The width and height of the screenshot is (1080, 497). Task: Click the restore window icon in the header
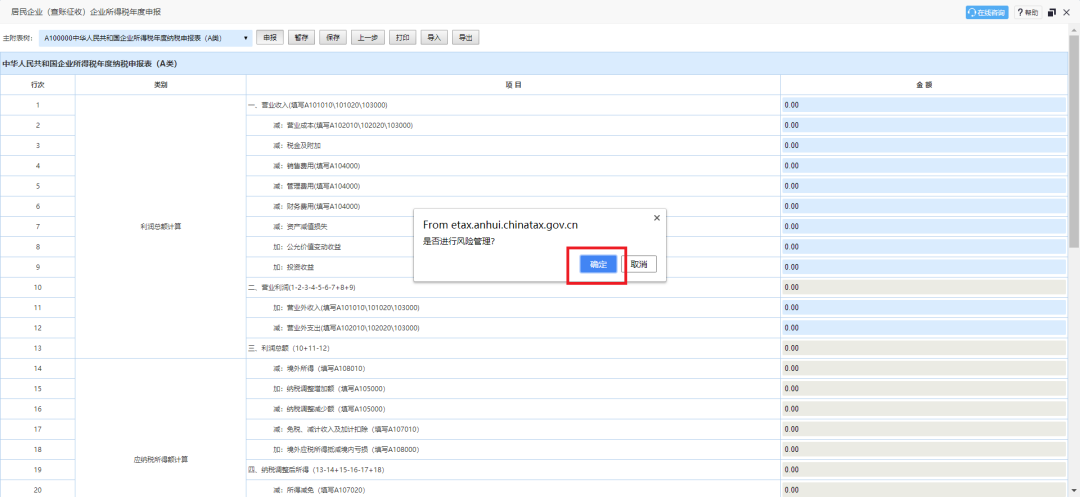pyautogui.click(x=1052, y=12)
